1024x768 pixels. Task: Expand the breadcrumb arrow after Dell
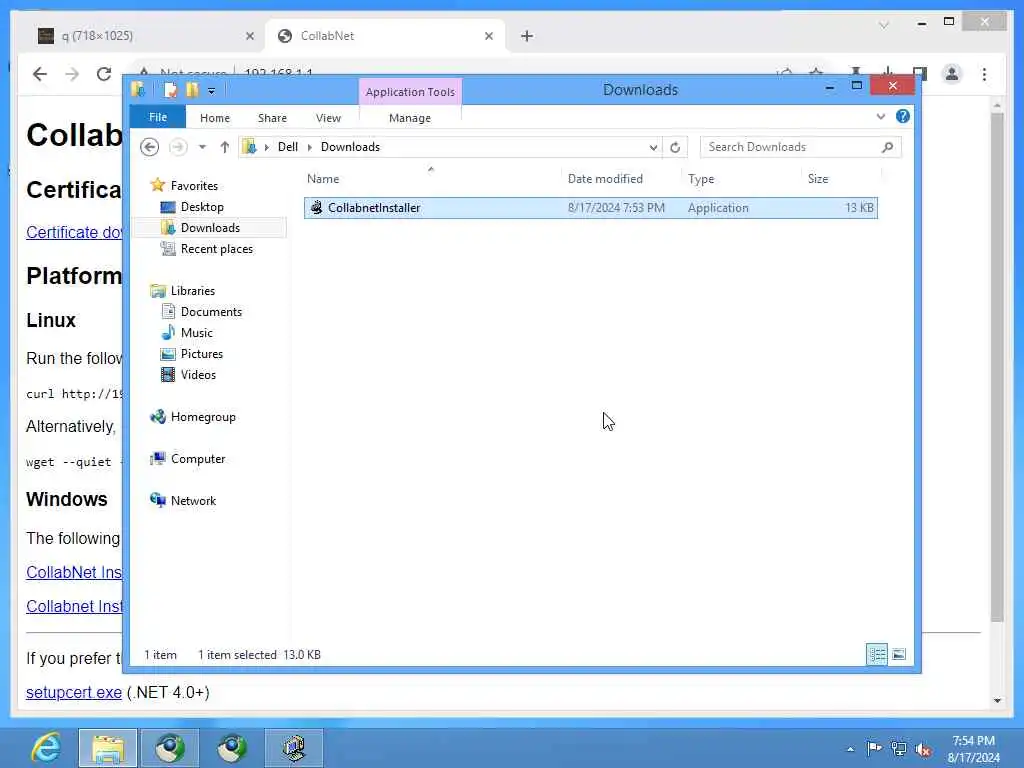[x=310, y=147]
